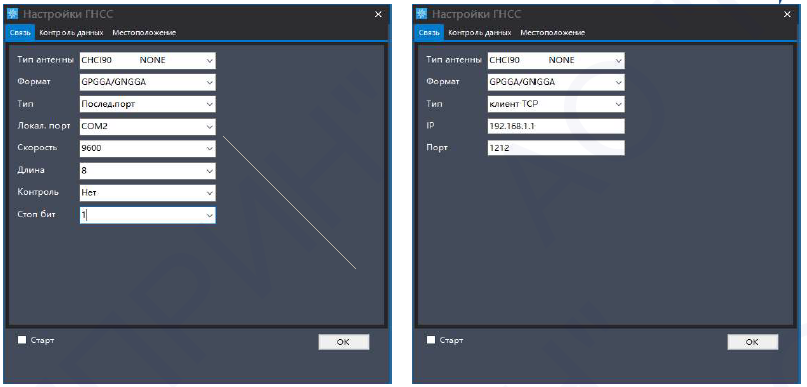Open Контроль данных tab in left window

72,32
